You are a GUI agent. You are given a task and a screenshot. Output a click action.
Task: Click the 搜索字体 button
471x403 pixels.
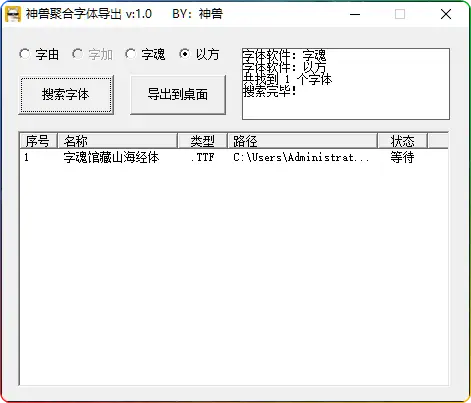coord(66,95)
